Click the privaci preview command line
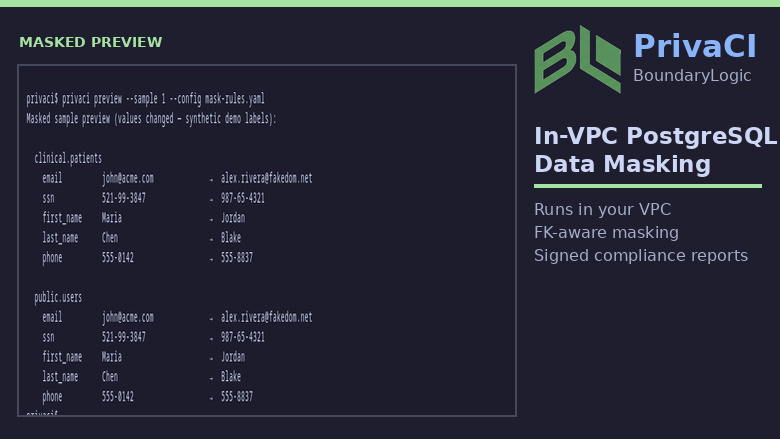The height and width of the screenshot is (439, 780). click(x=145, y=99)
